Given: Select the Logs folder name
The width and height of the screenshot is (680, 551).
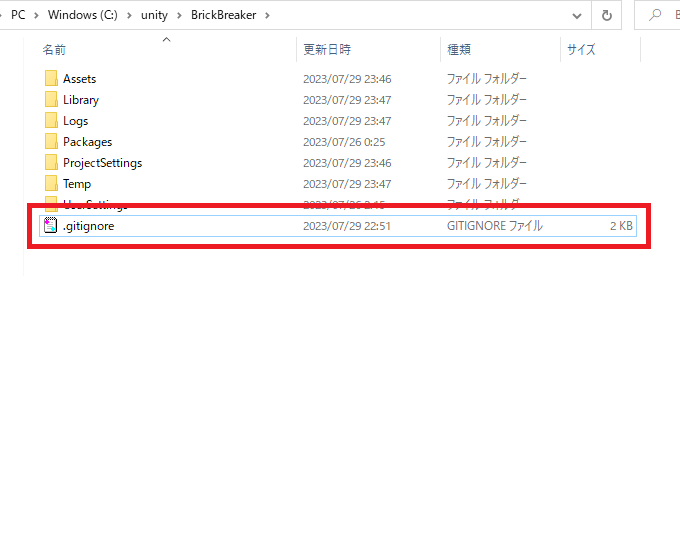Looking at the screenshot, I should tap(75, 121).
